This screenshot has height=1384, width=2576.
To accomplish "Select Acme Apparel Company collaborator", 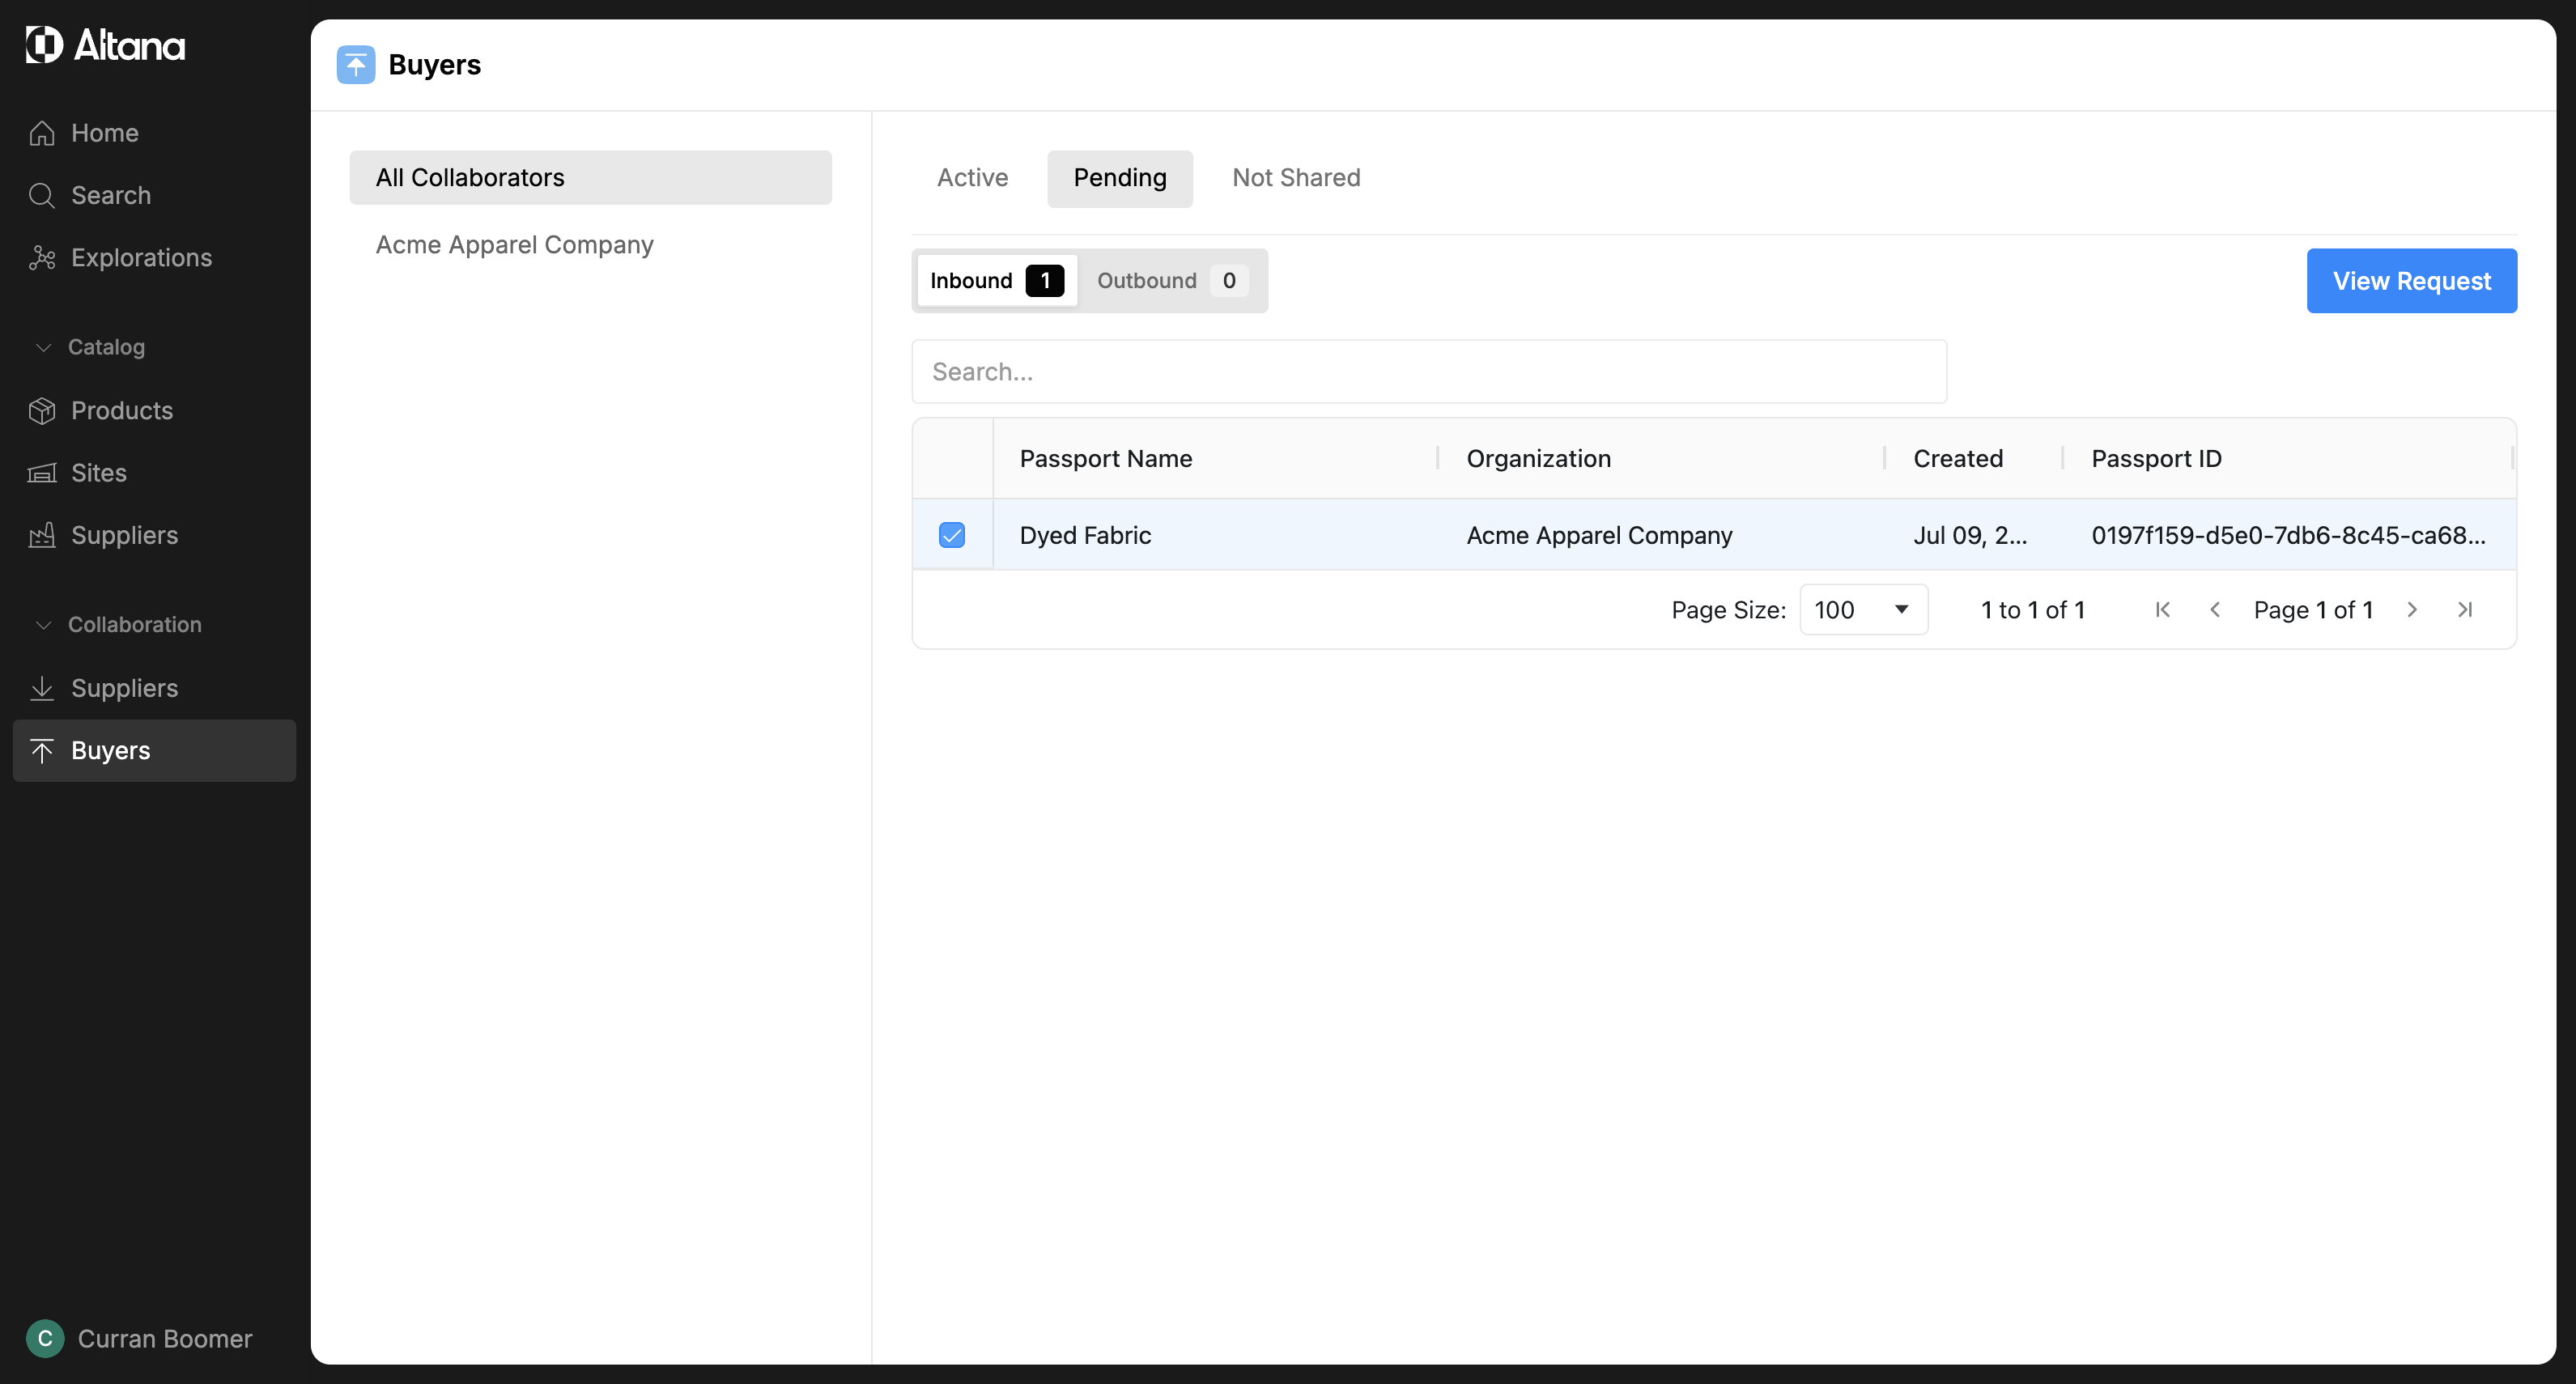I will click(x=514, y=245).
